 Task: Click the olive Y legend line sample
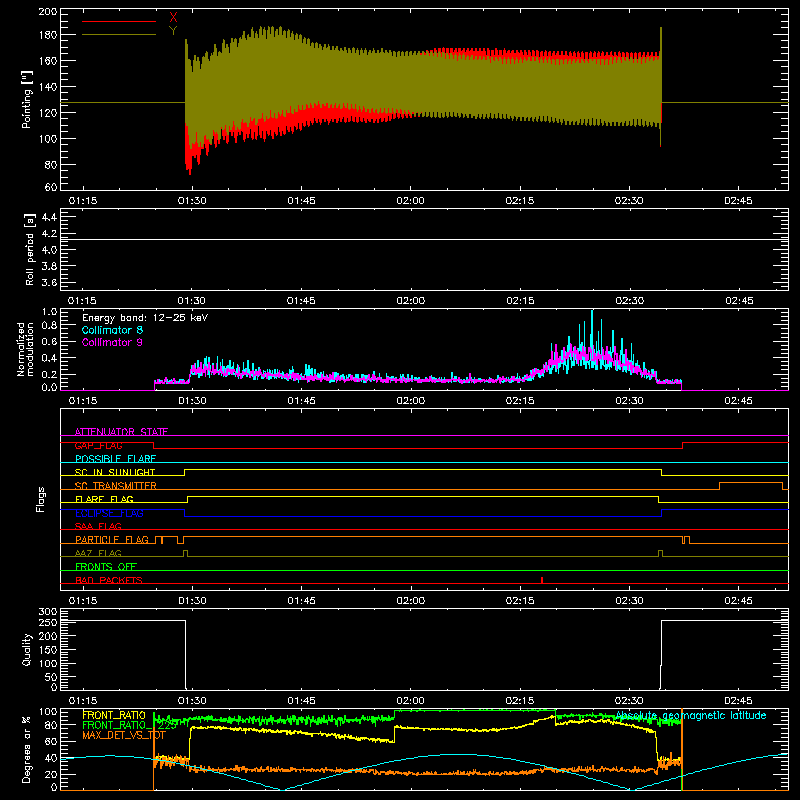(119, 35)
